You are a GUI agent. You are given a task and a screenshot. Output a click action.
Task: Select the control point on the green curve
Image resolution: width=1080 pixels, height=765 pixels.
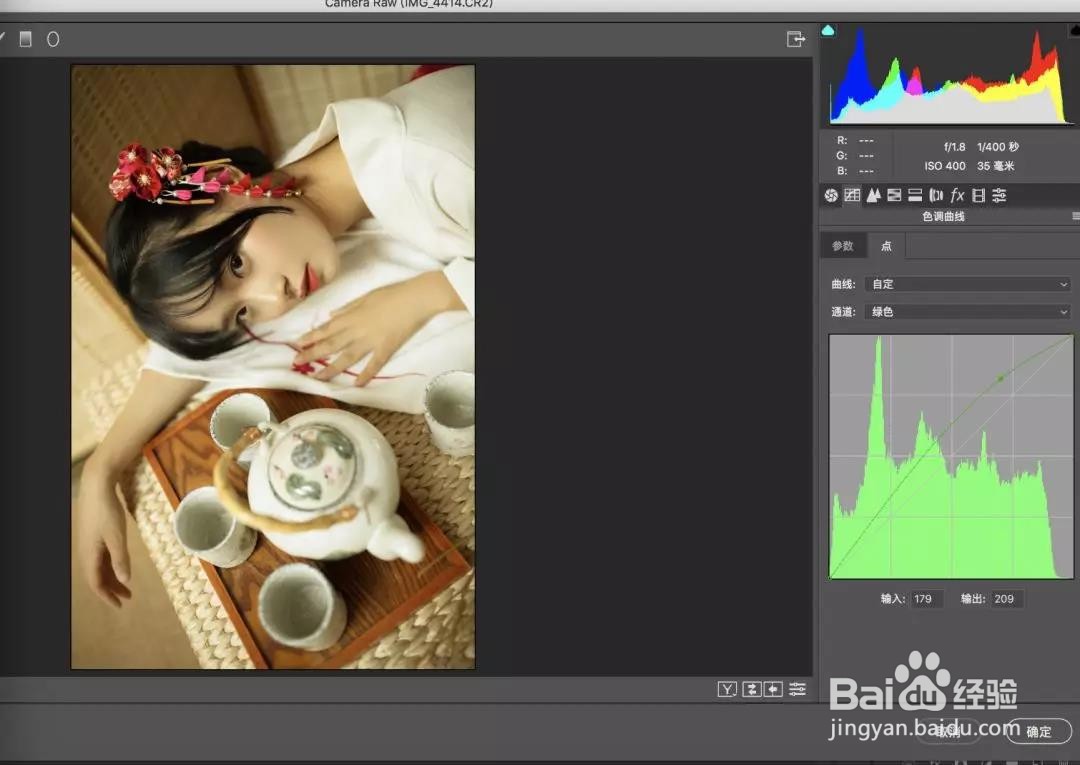pyautogui.click(x=1001, y=378)
